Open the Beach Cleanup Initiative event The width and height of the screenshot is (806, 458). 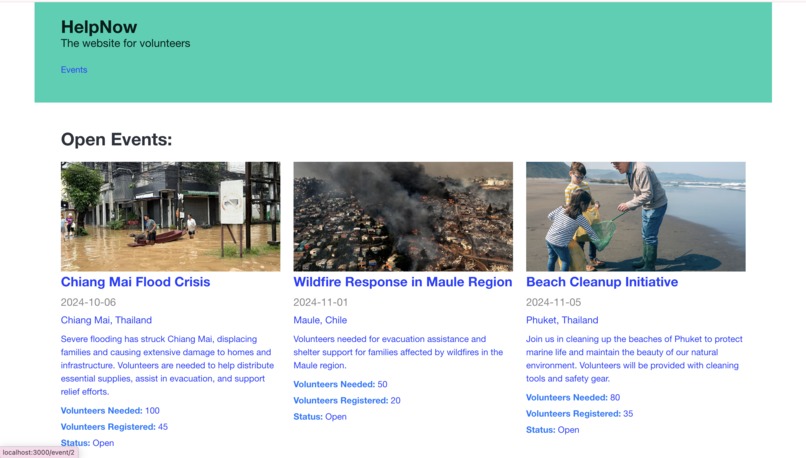(x=601, y=282)
